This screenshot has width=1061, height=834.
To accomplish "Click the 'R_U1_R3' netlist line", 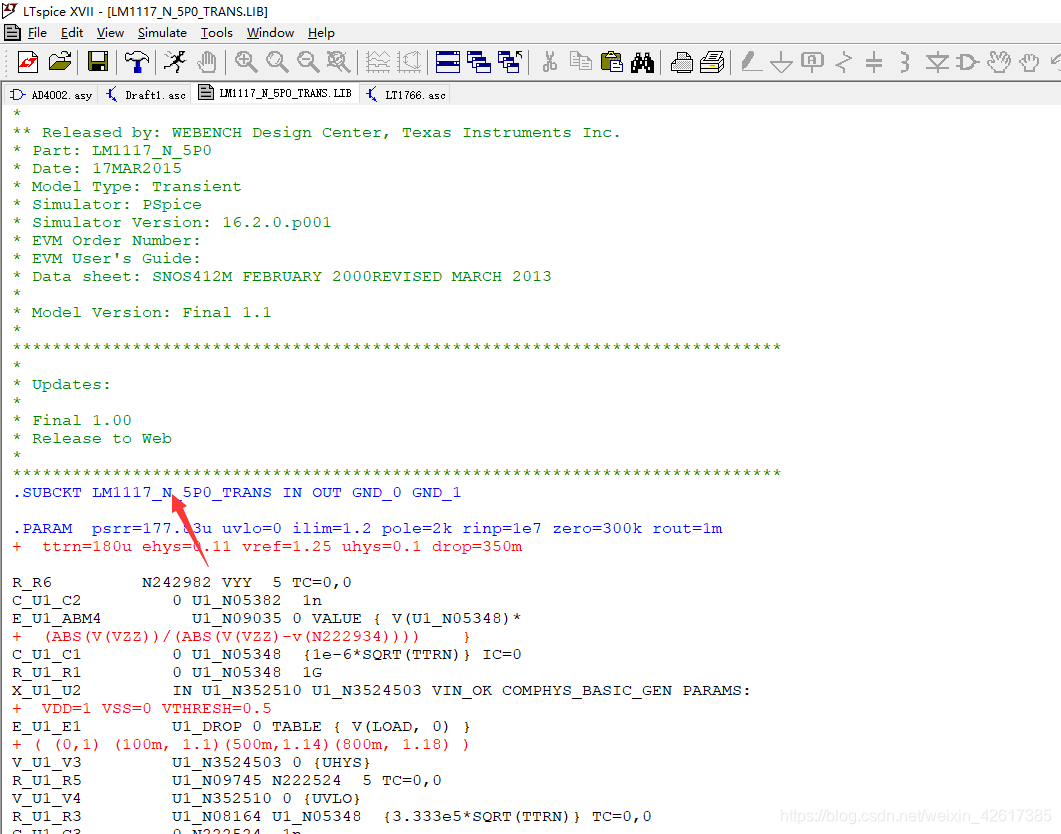I will point(332,816).
